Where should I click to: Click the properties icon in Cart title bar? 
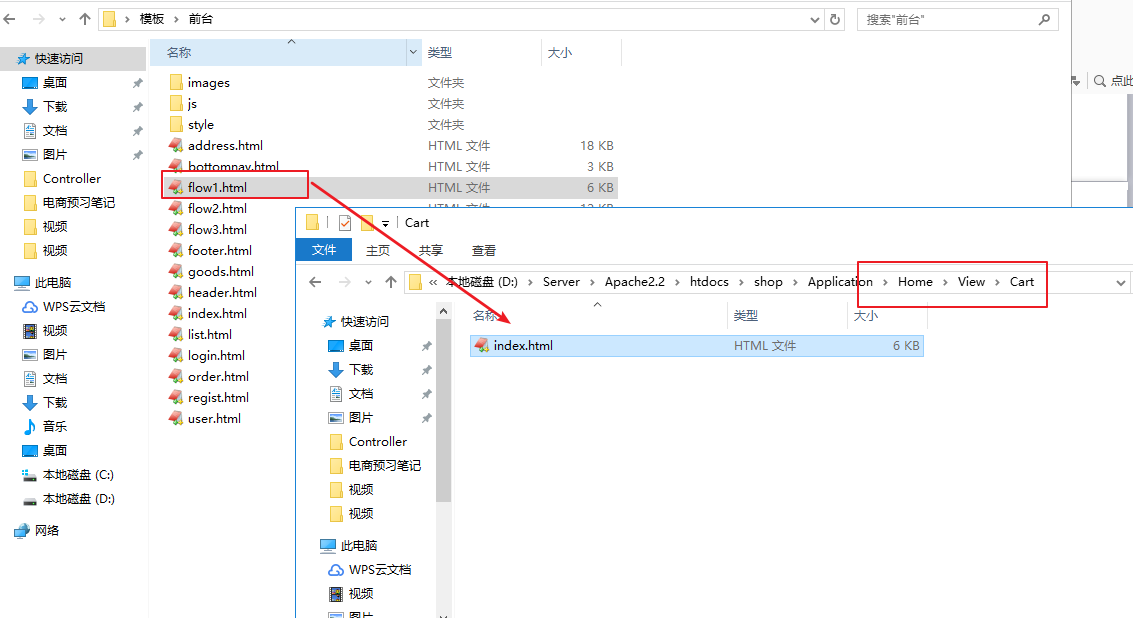click(x=345, y=223)
